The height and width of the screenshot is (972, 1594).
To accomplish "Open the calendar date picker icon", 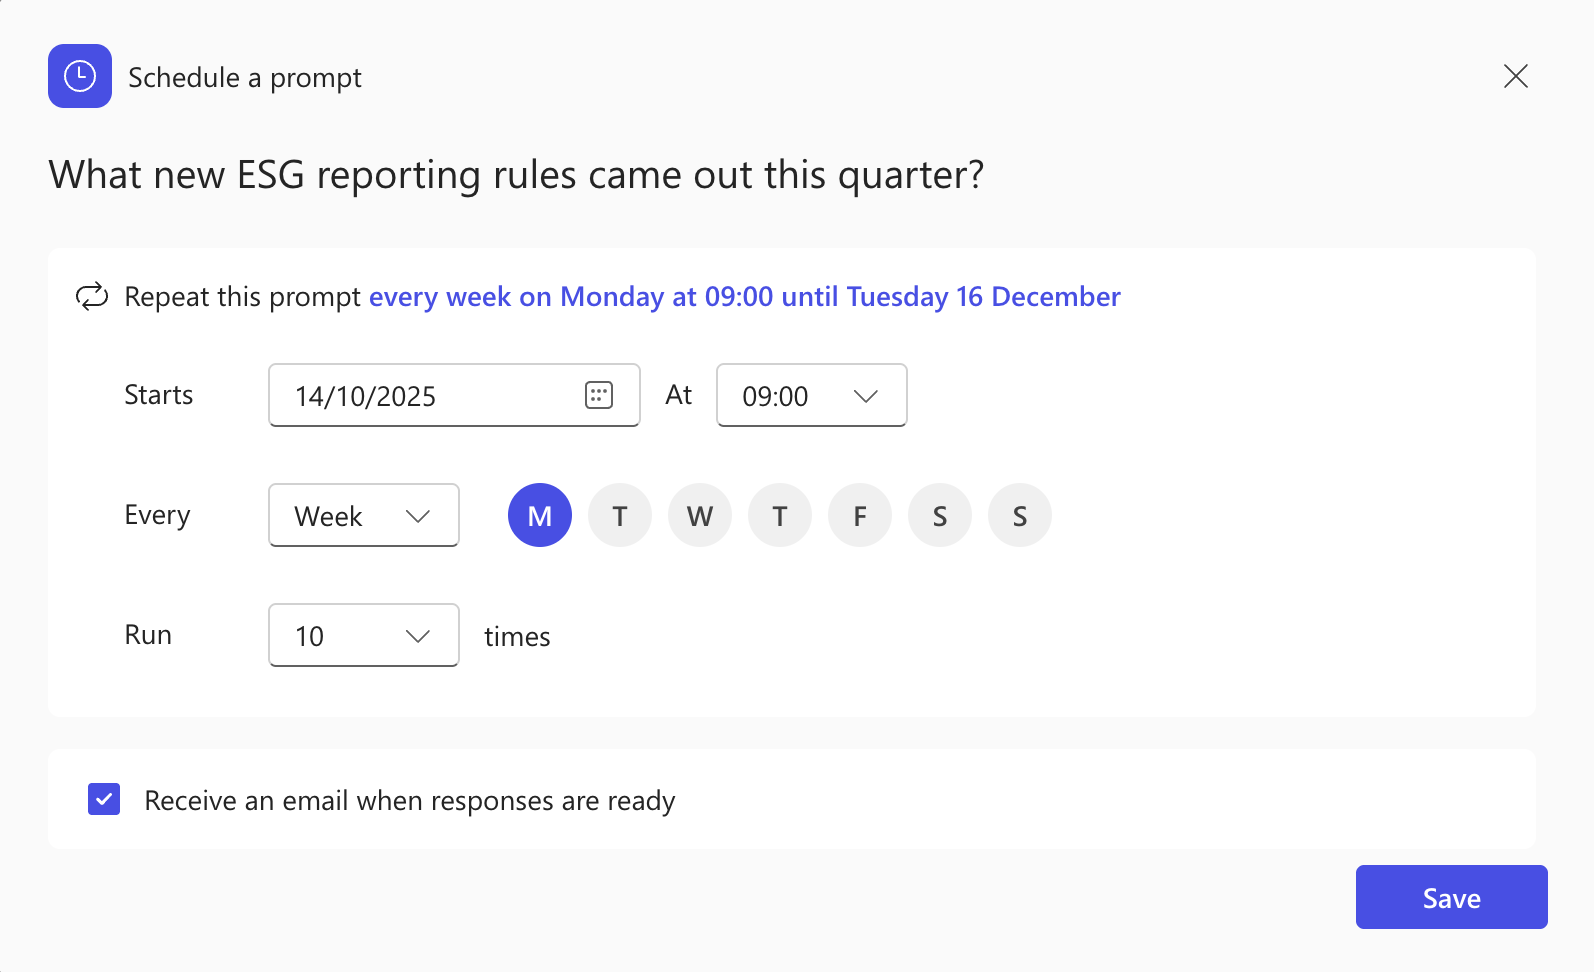I will (598, 395).
